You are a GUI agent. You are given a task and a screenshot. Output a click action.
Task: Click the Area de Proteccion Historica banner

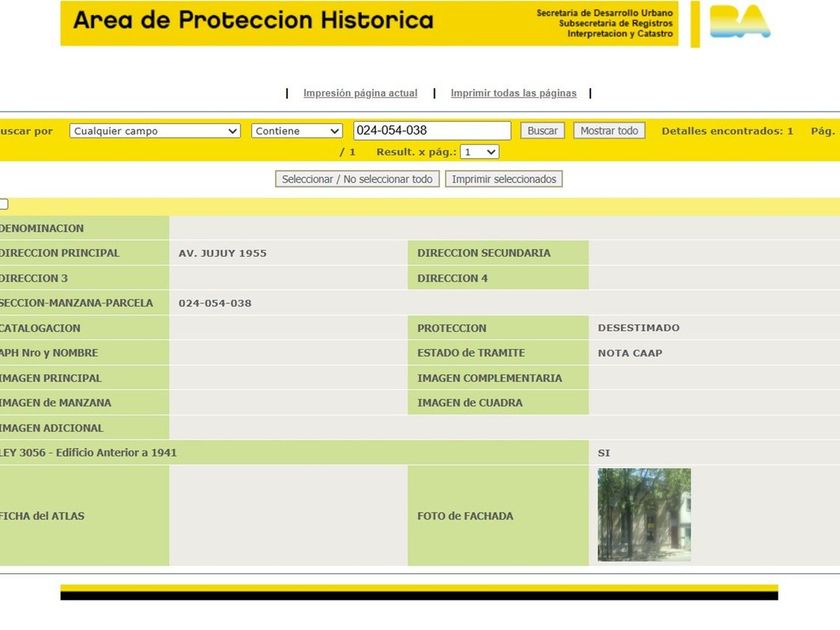coord(369,24)
